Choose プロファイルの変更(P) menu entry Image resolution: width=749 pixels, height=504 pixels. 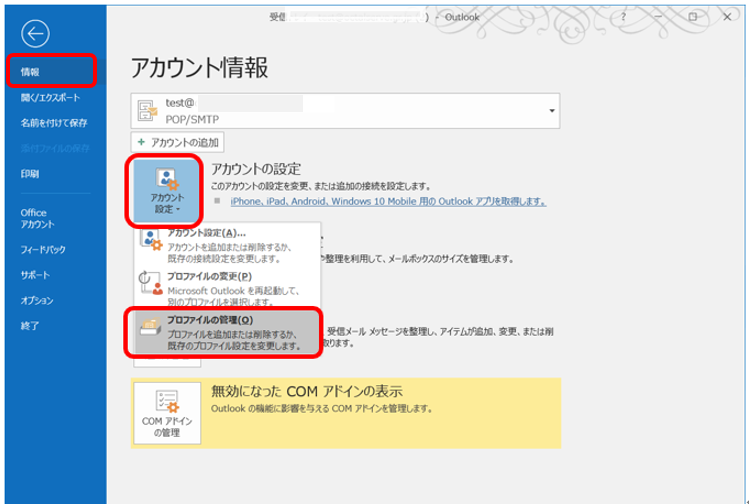click(x=226, y=289)
